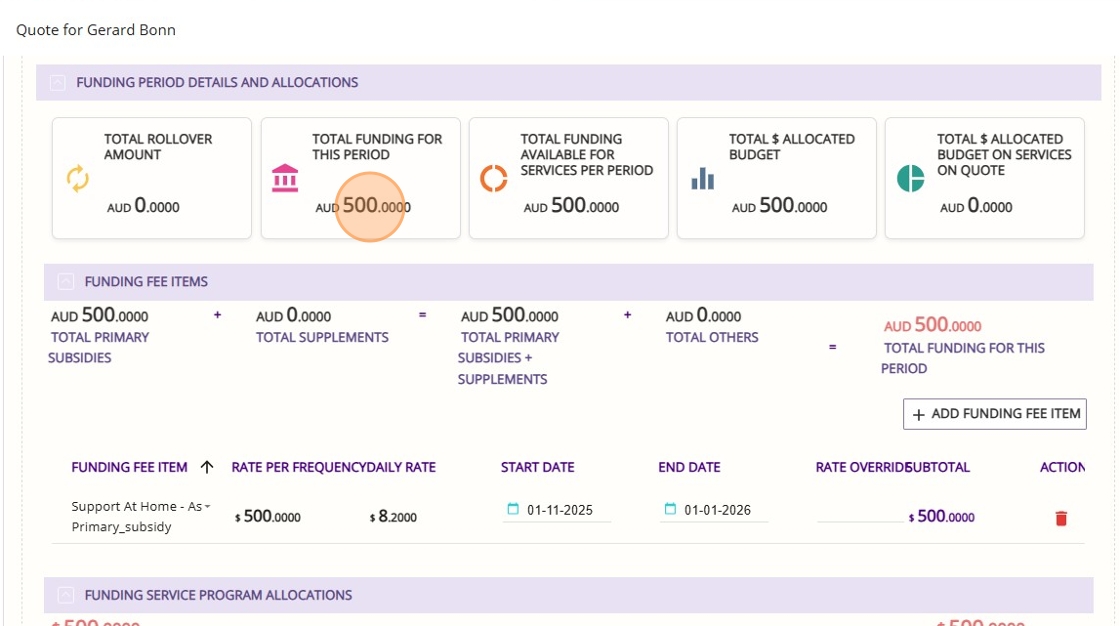This screenshot has width=1120, height=626.
Task: Click the Add Funding Fee Item button
Action: click(995, 413)
